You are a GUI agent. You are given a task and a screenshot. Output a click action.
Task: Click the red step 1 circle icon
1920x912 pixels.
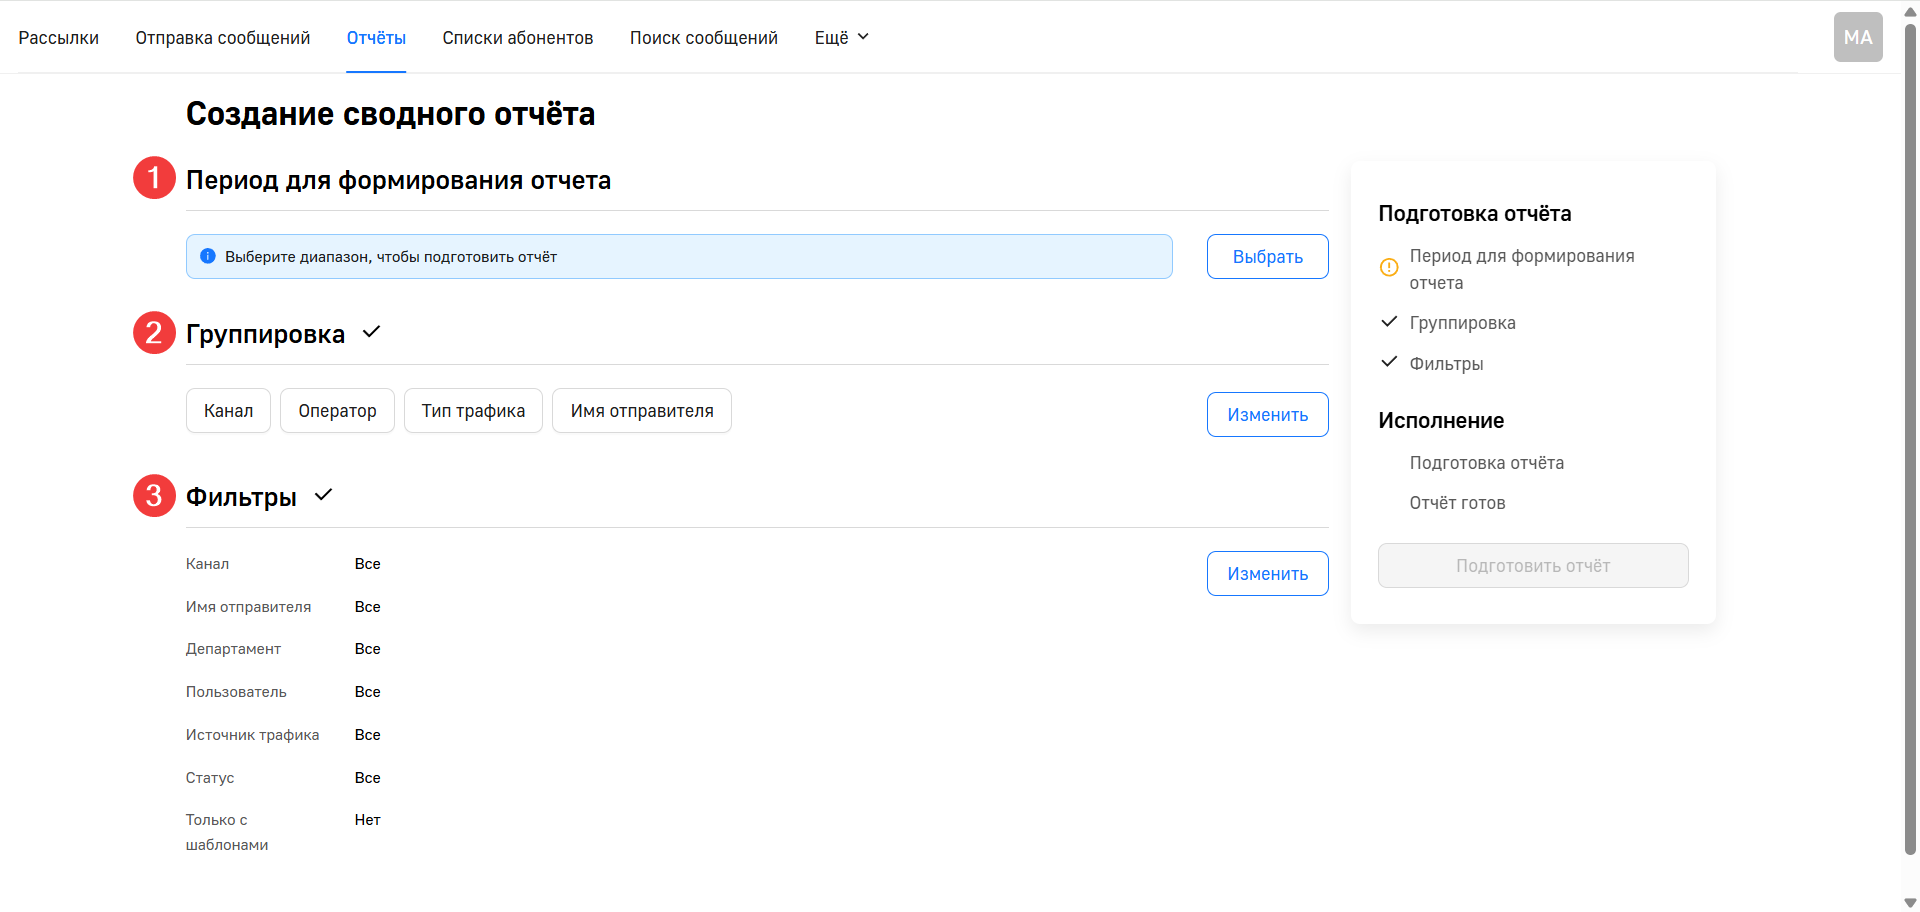click(x=154, y=178)
